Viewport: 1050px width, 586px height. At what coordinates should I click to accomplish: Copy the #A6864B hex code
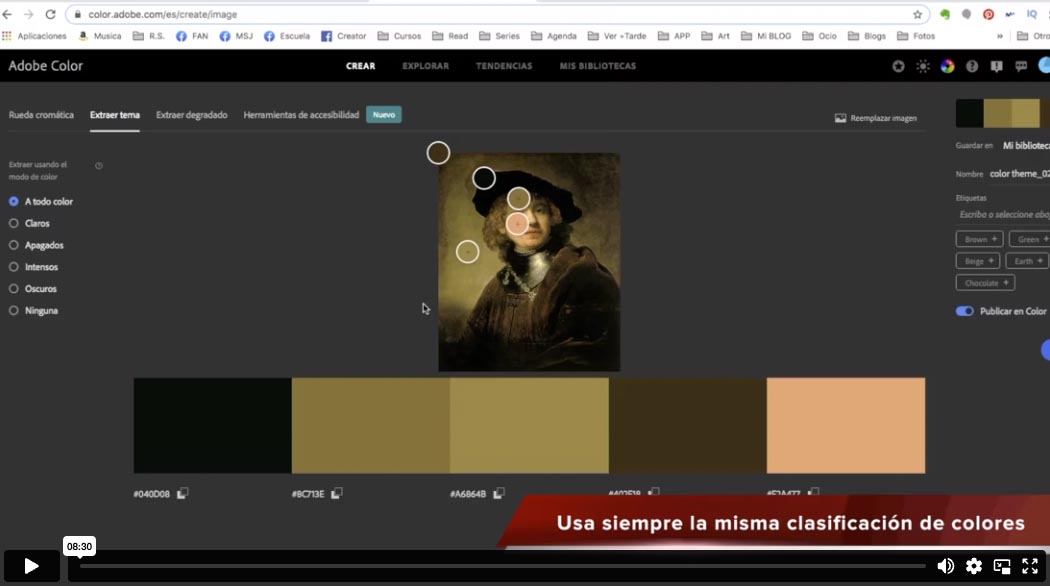point(499,494)
